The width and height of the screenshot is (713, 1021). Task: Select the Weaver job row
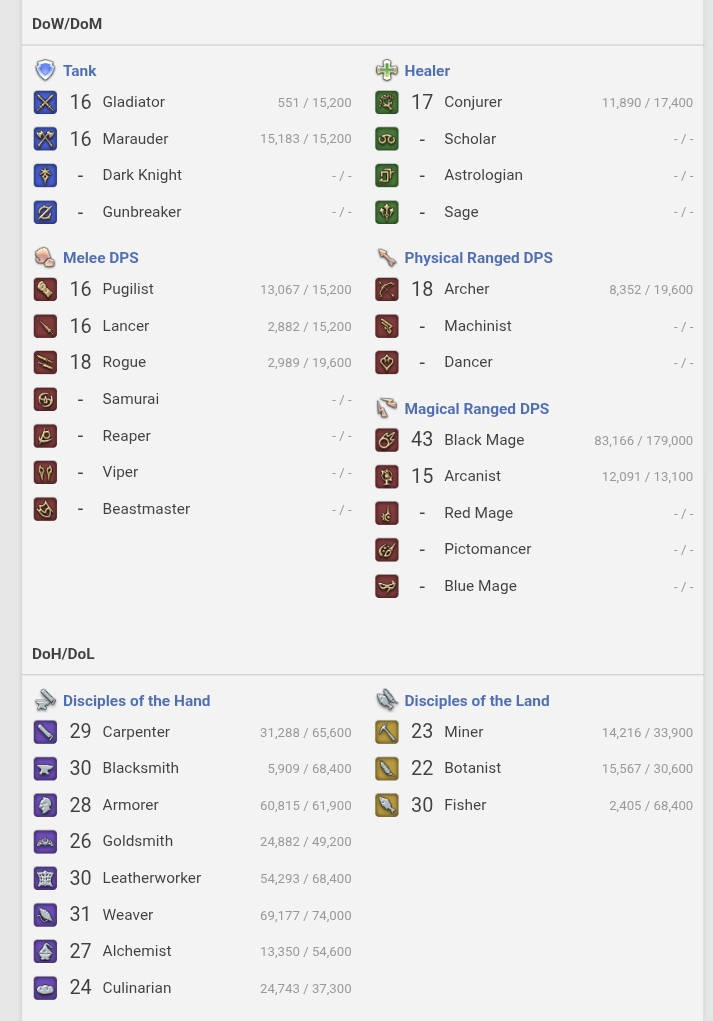[x=193, y=915]
